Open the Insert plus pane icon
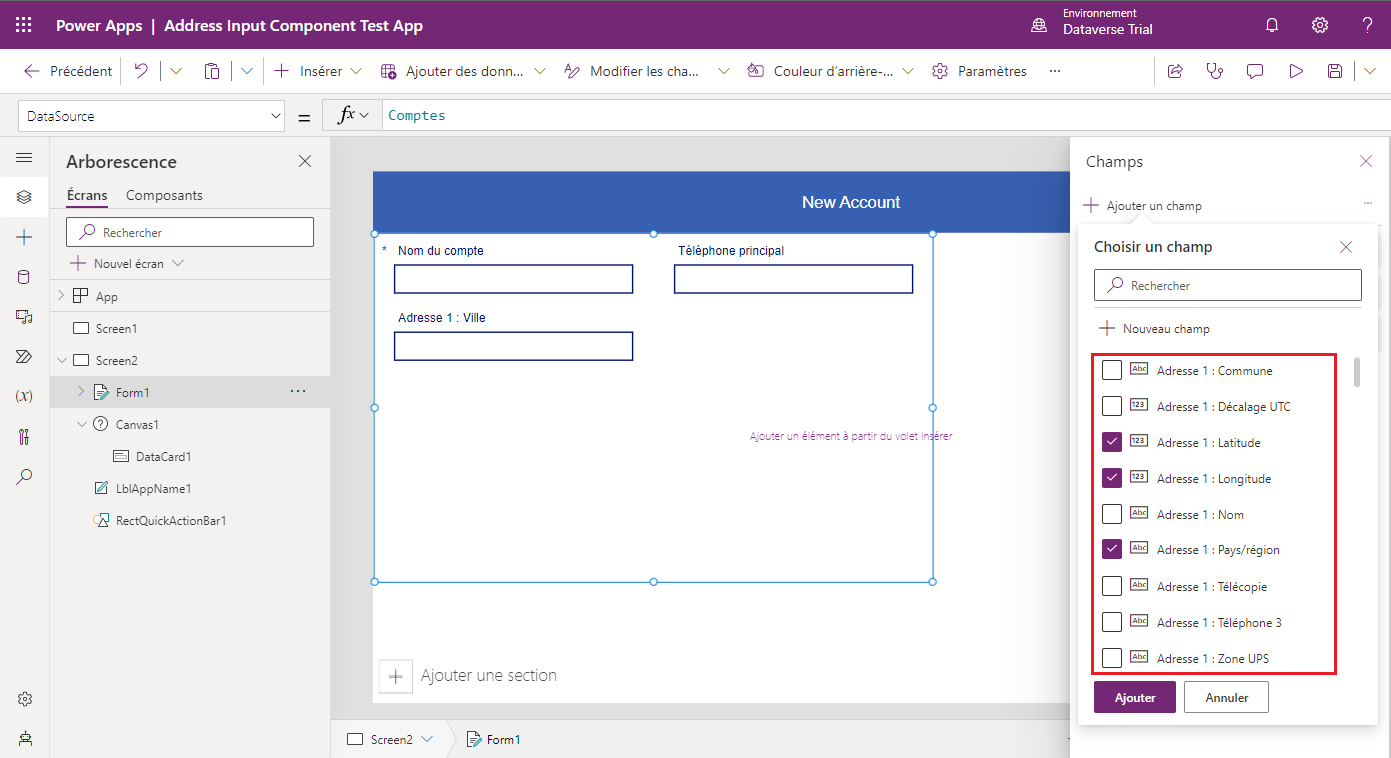The height and width of the screenshot is (758, 1391). (x=24, y=237)
